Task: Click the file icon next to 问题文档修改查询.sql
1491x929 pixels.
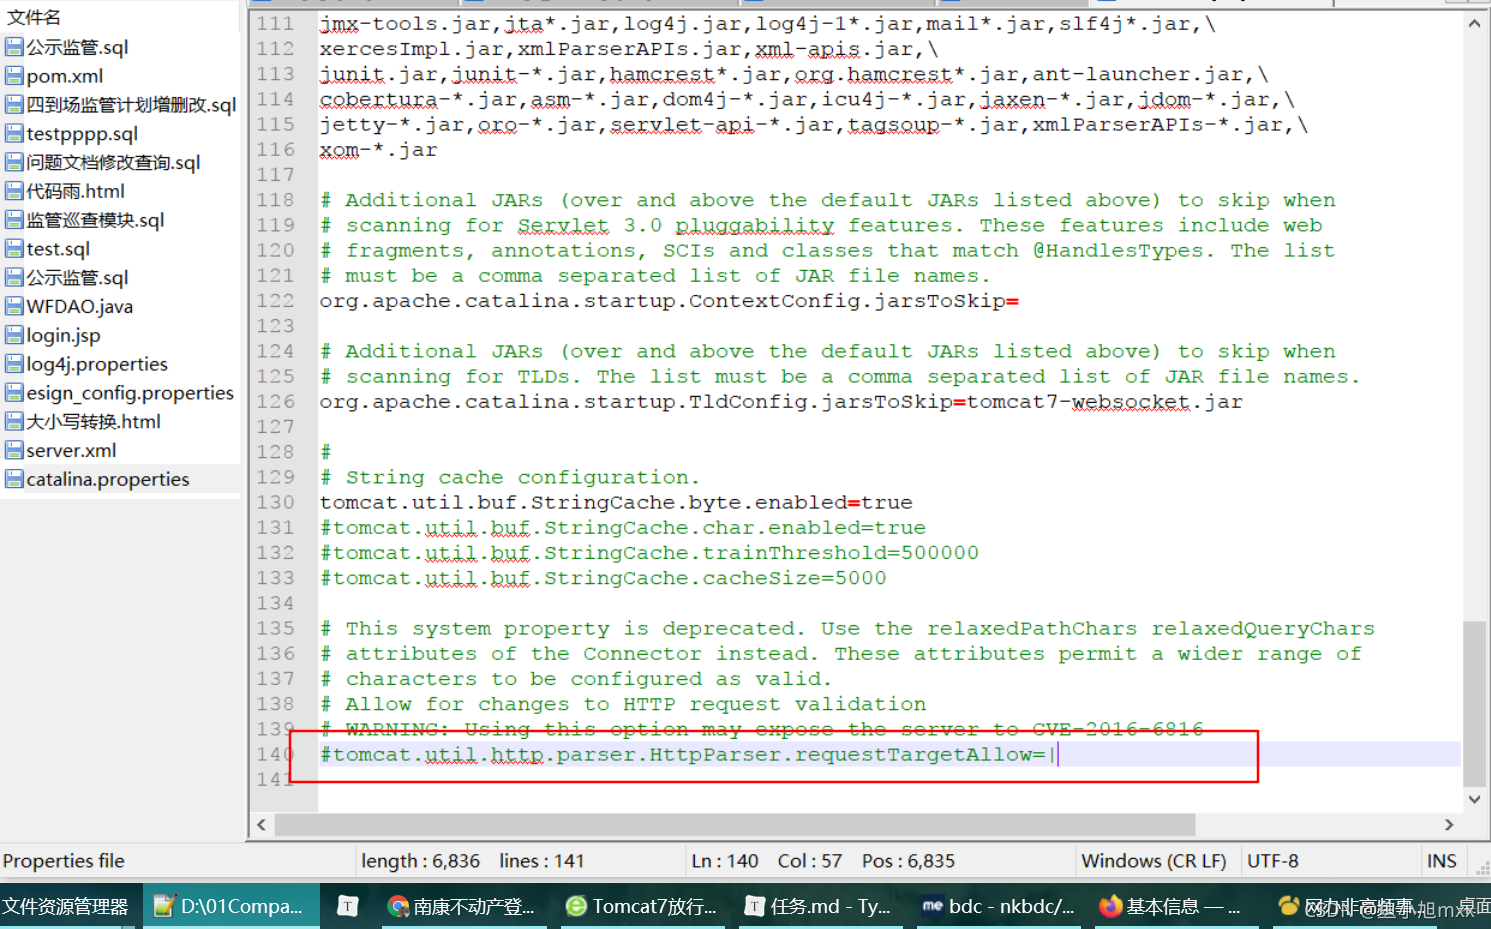Action: click(x=14, y=162)
